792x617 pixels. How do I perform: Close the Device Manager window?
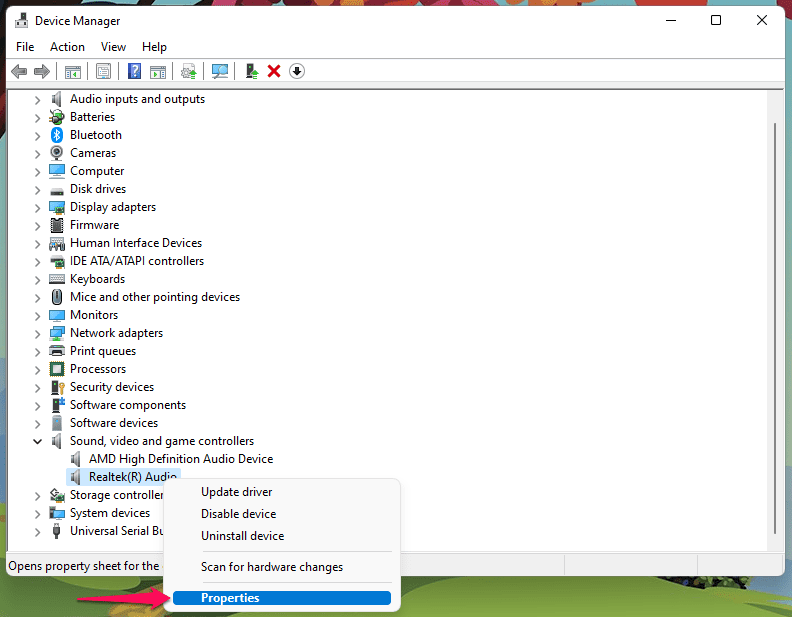tap(762, 20)
